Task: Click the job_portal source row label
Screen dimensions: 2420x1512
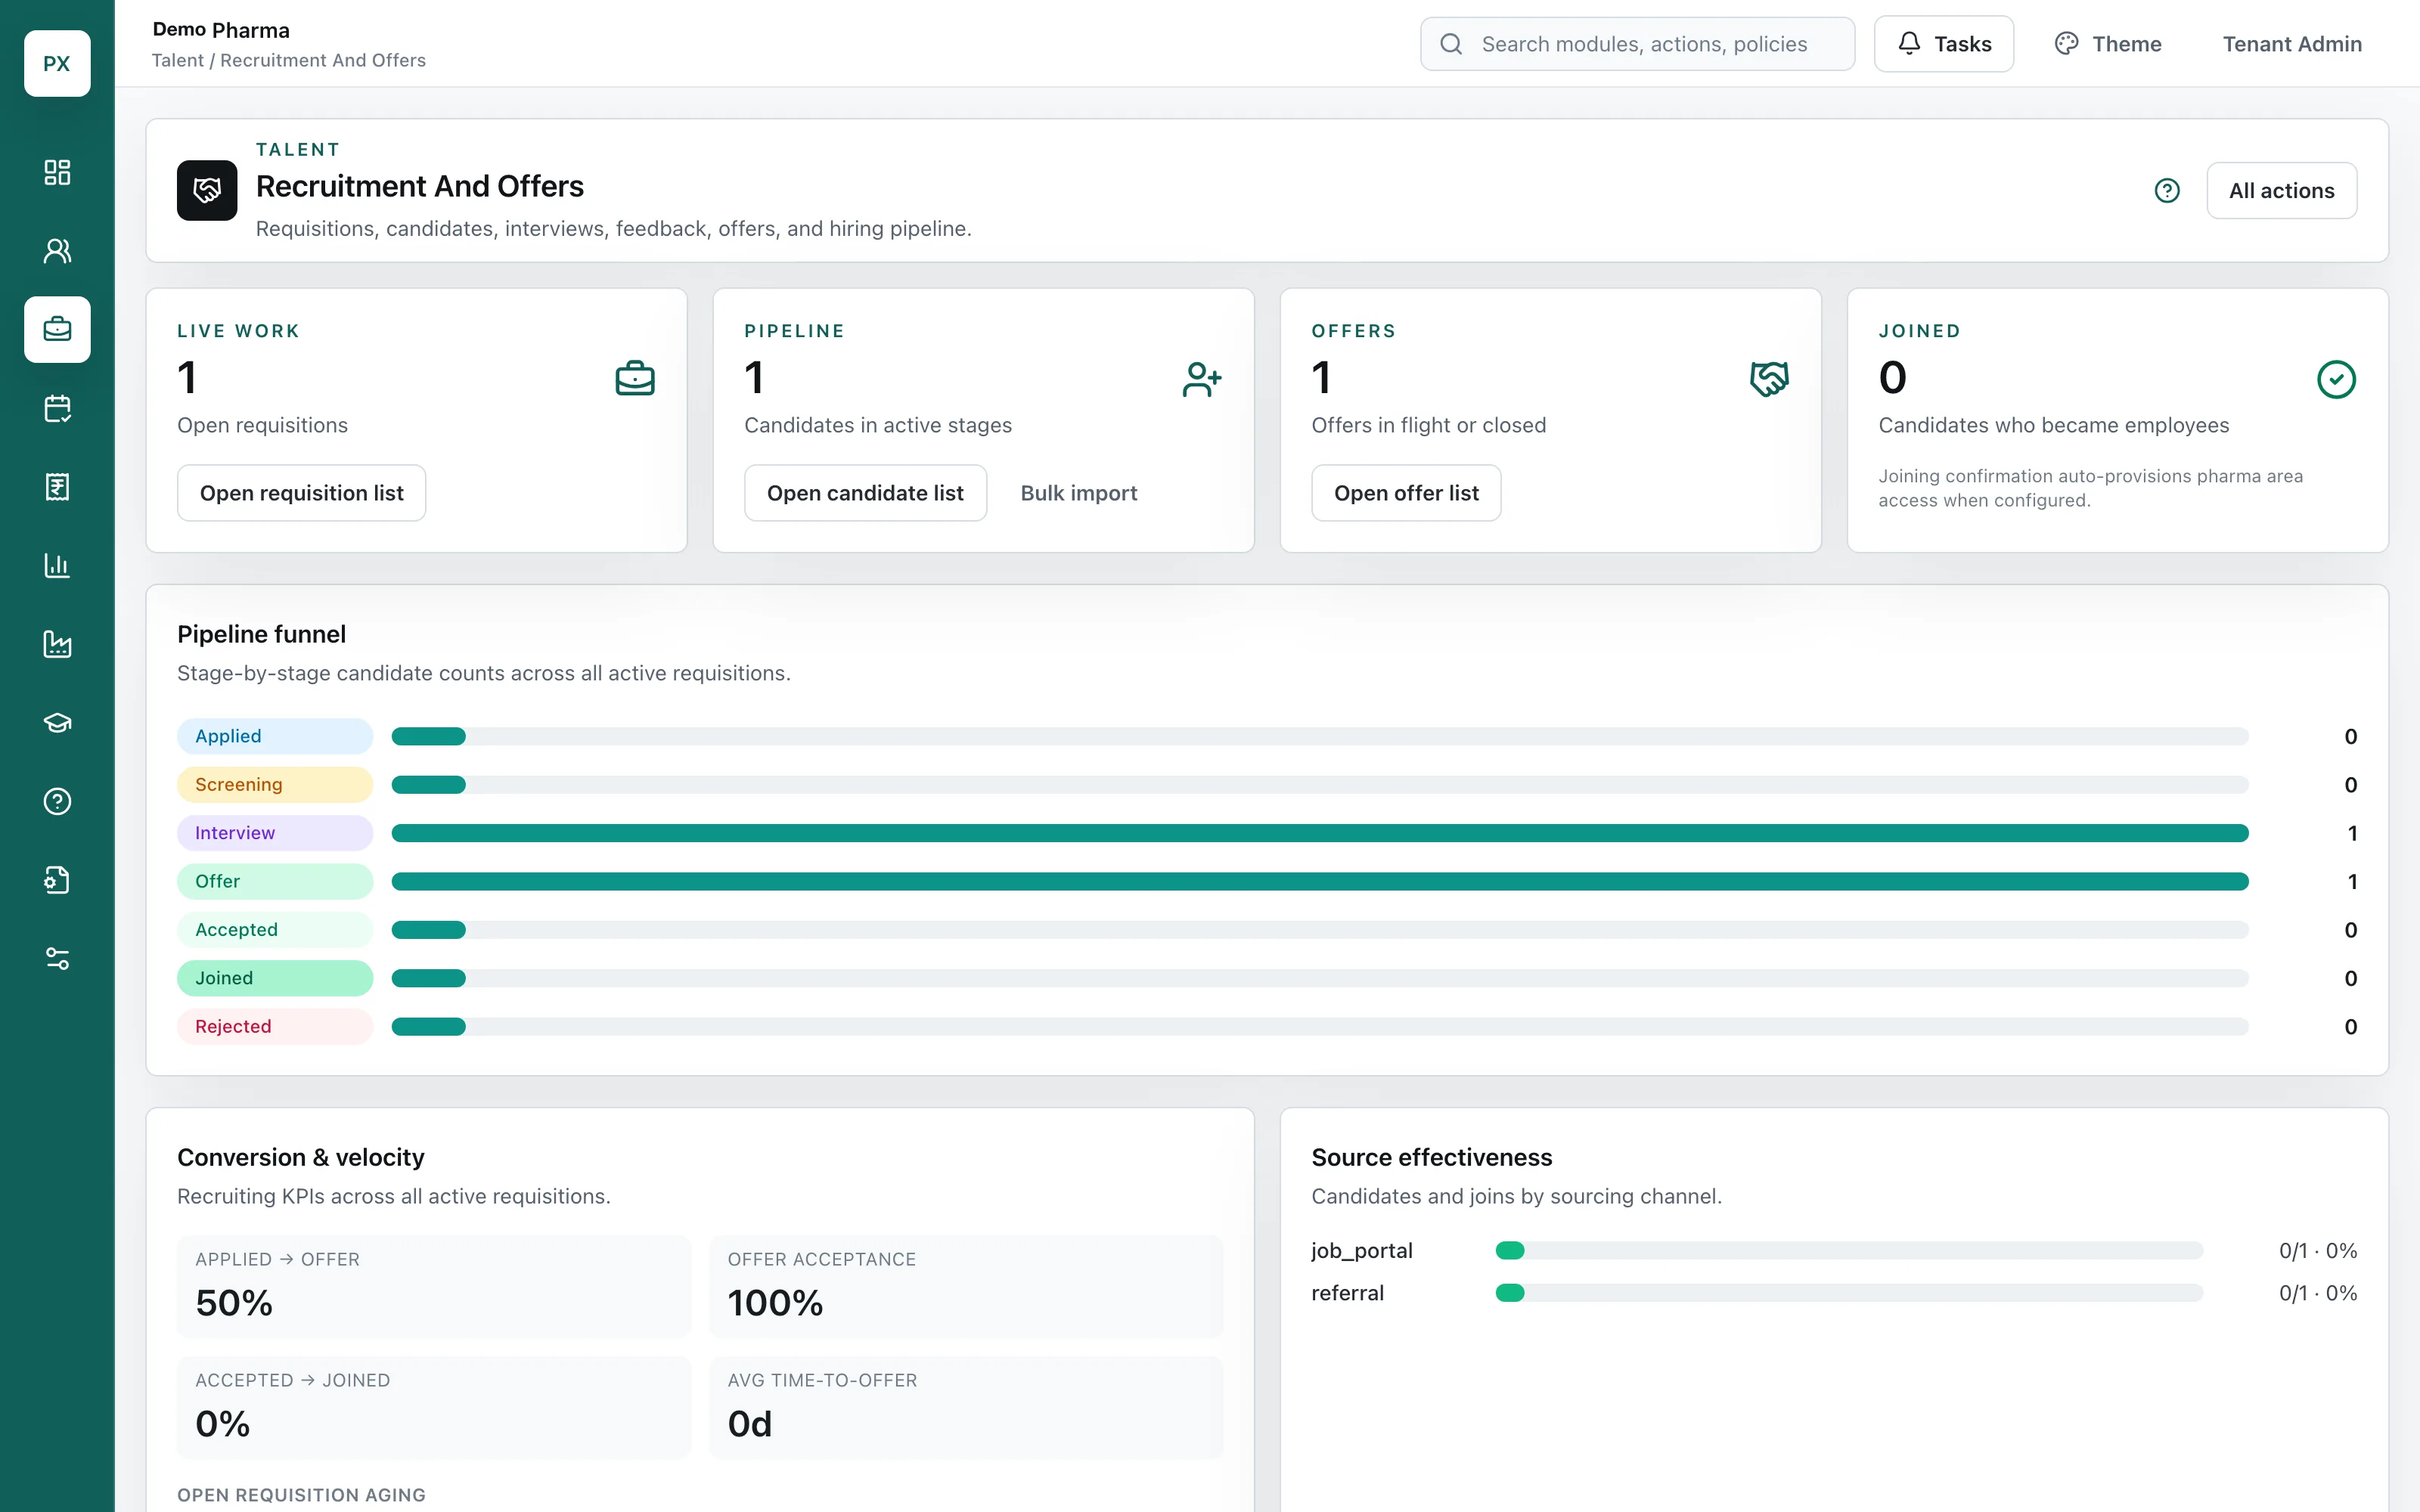Action: coord(1362,1250)
